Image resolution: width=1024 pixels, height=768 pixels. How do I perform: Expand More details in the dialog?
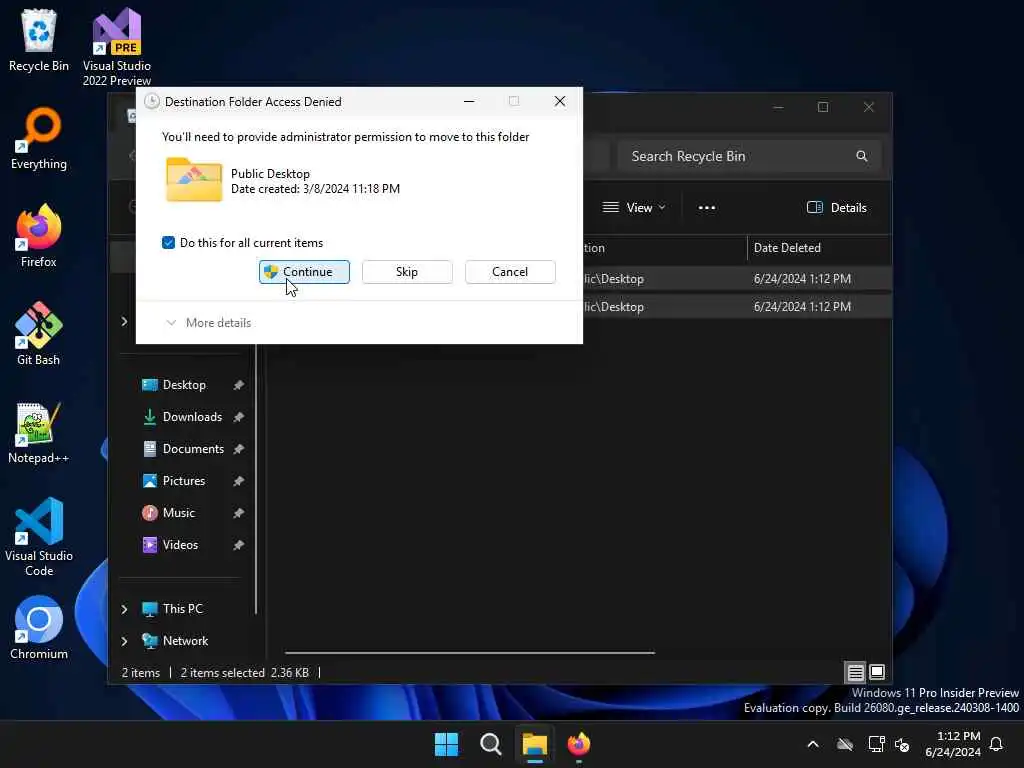coord(208,323)
